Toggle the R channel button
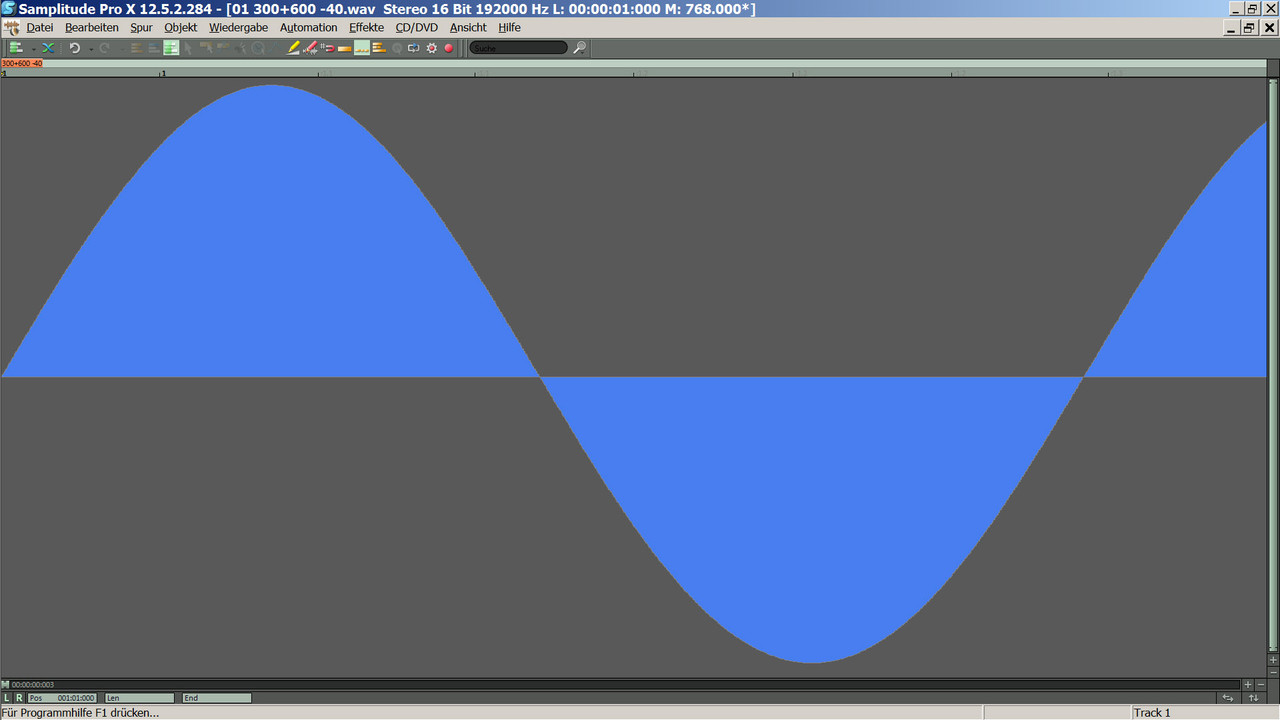This screenshot has width=1280, height=720. coord(19,698)
